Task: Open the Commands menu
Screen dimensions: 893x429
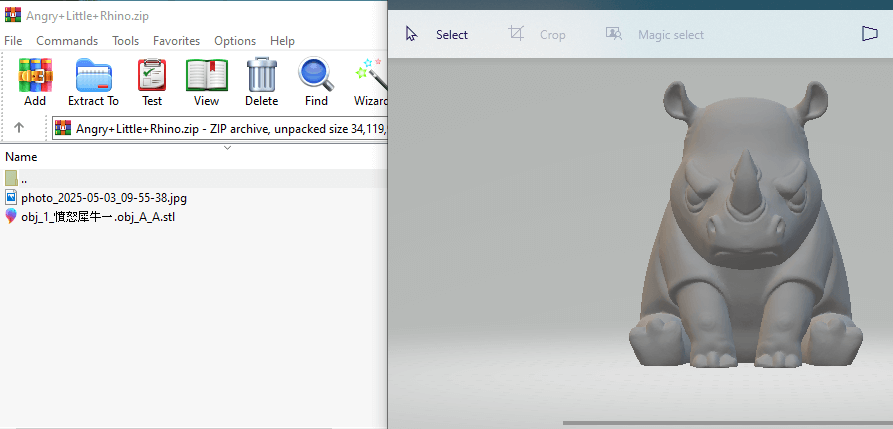Action: click(x=67, y=41)
